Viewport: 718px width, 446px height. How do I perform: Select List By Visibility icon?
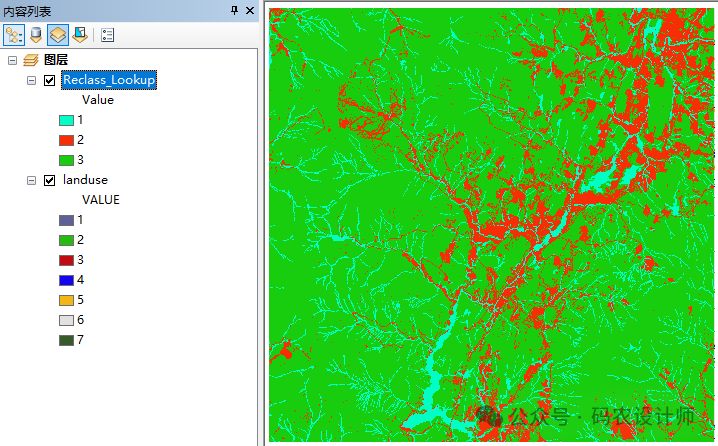[58, 35]
